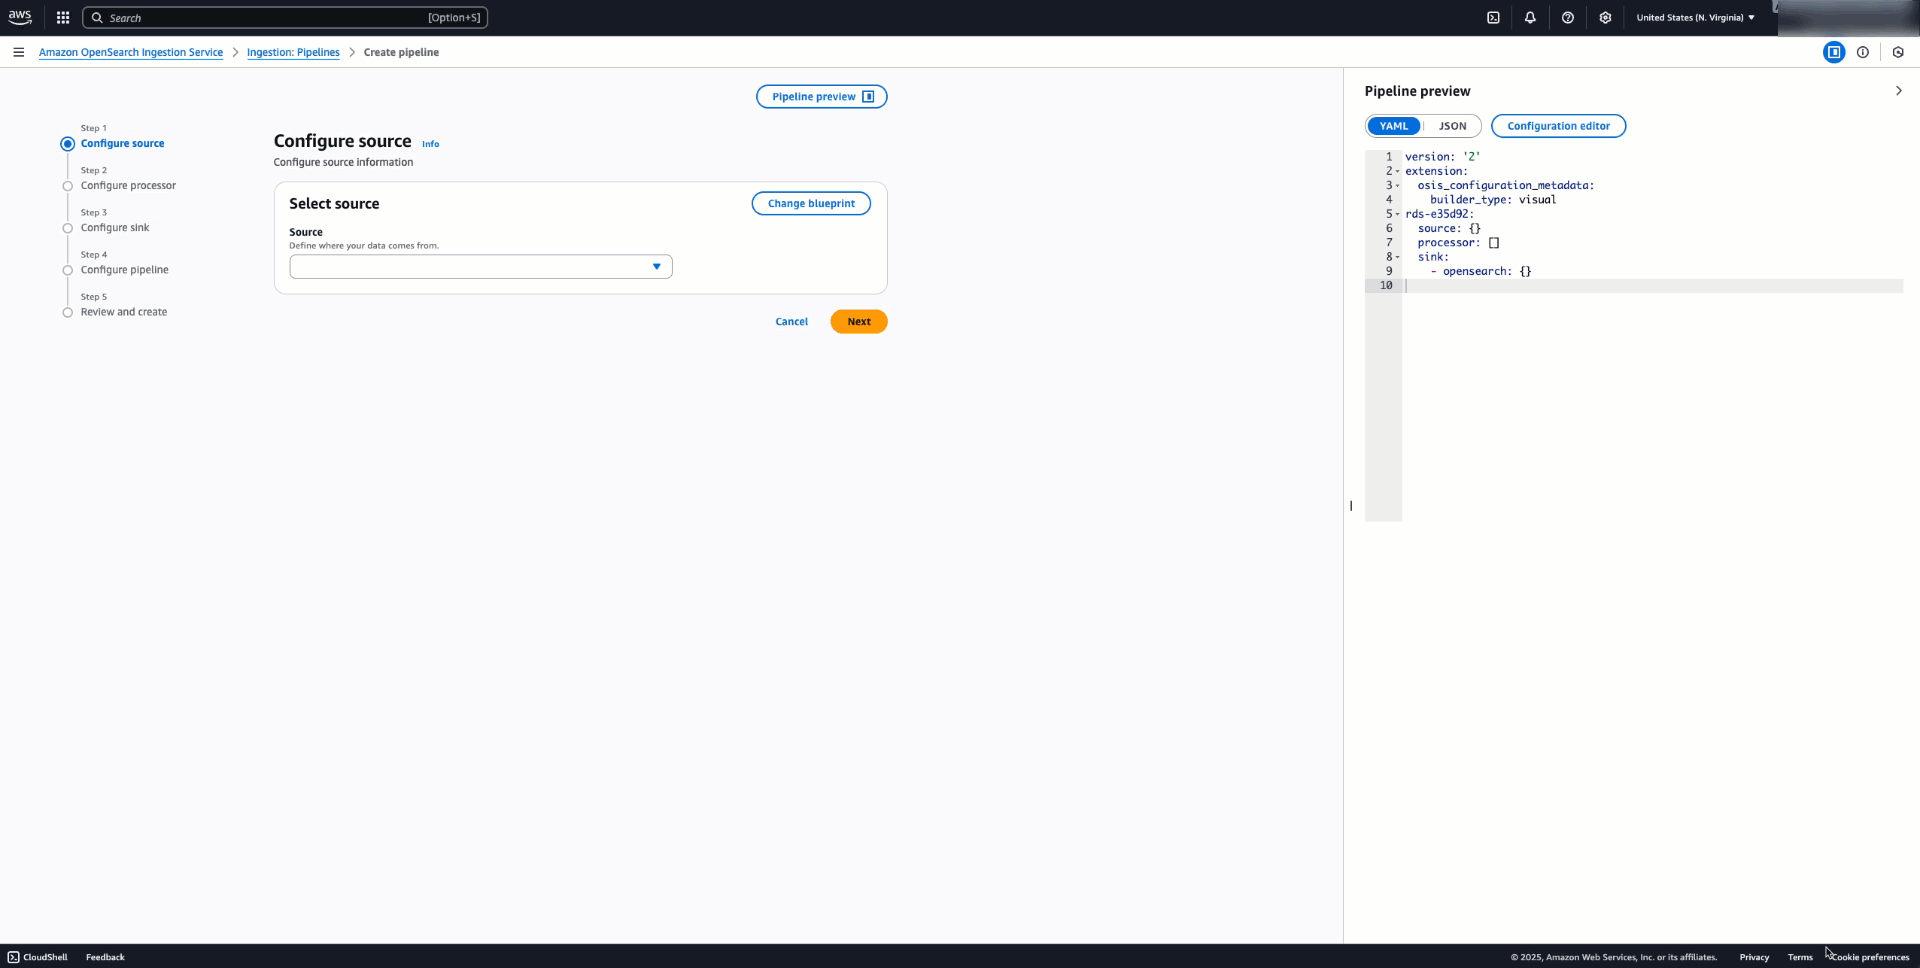The width and height of the screenshot is (1920, 968).
Task: Click the Info link beside Configure source
Action: tap(430, 144)
